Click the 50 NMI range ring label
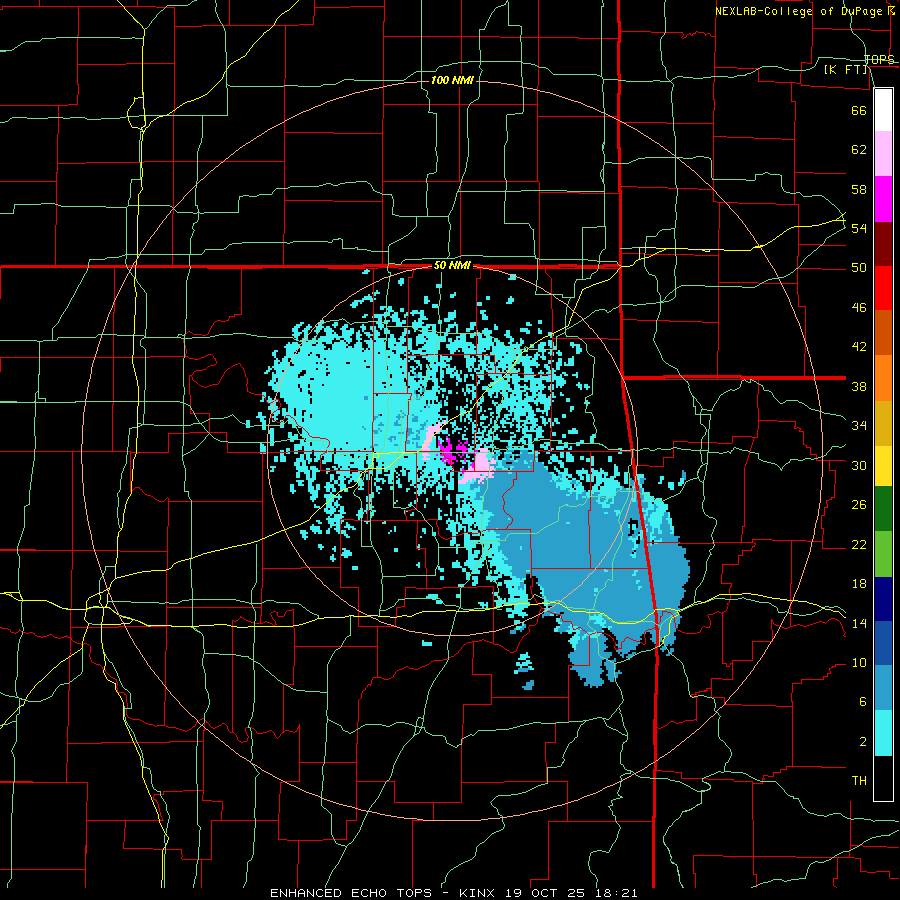The width and height of the screenshot is (900, 900). pyautogui.click(x=452, y=265)
